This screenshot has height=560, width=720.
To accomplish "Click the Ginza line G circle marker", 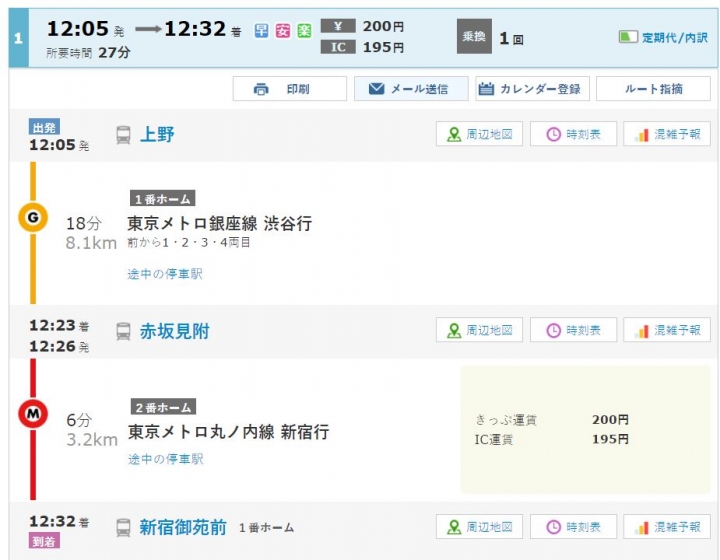I will pyautogui.click(x=33, y=217).
